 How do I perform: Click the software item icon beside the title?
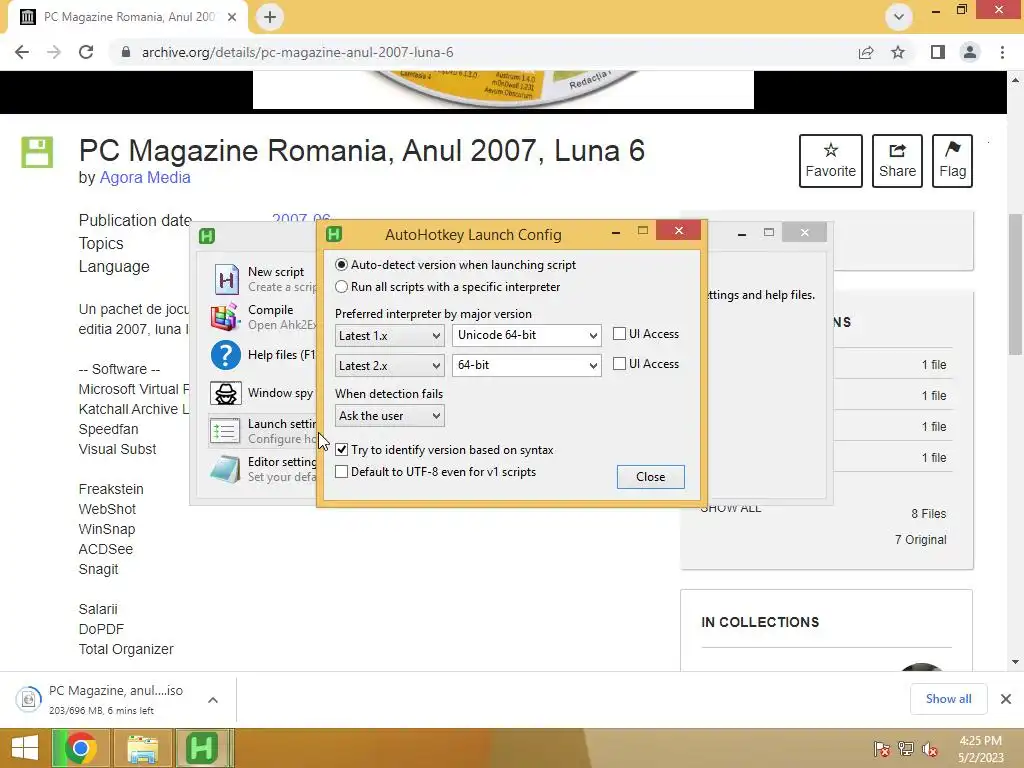click(x=37, y=152)
